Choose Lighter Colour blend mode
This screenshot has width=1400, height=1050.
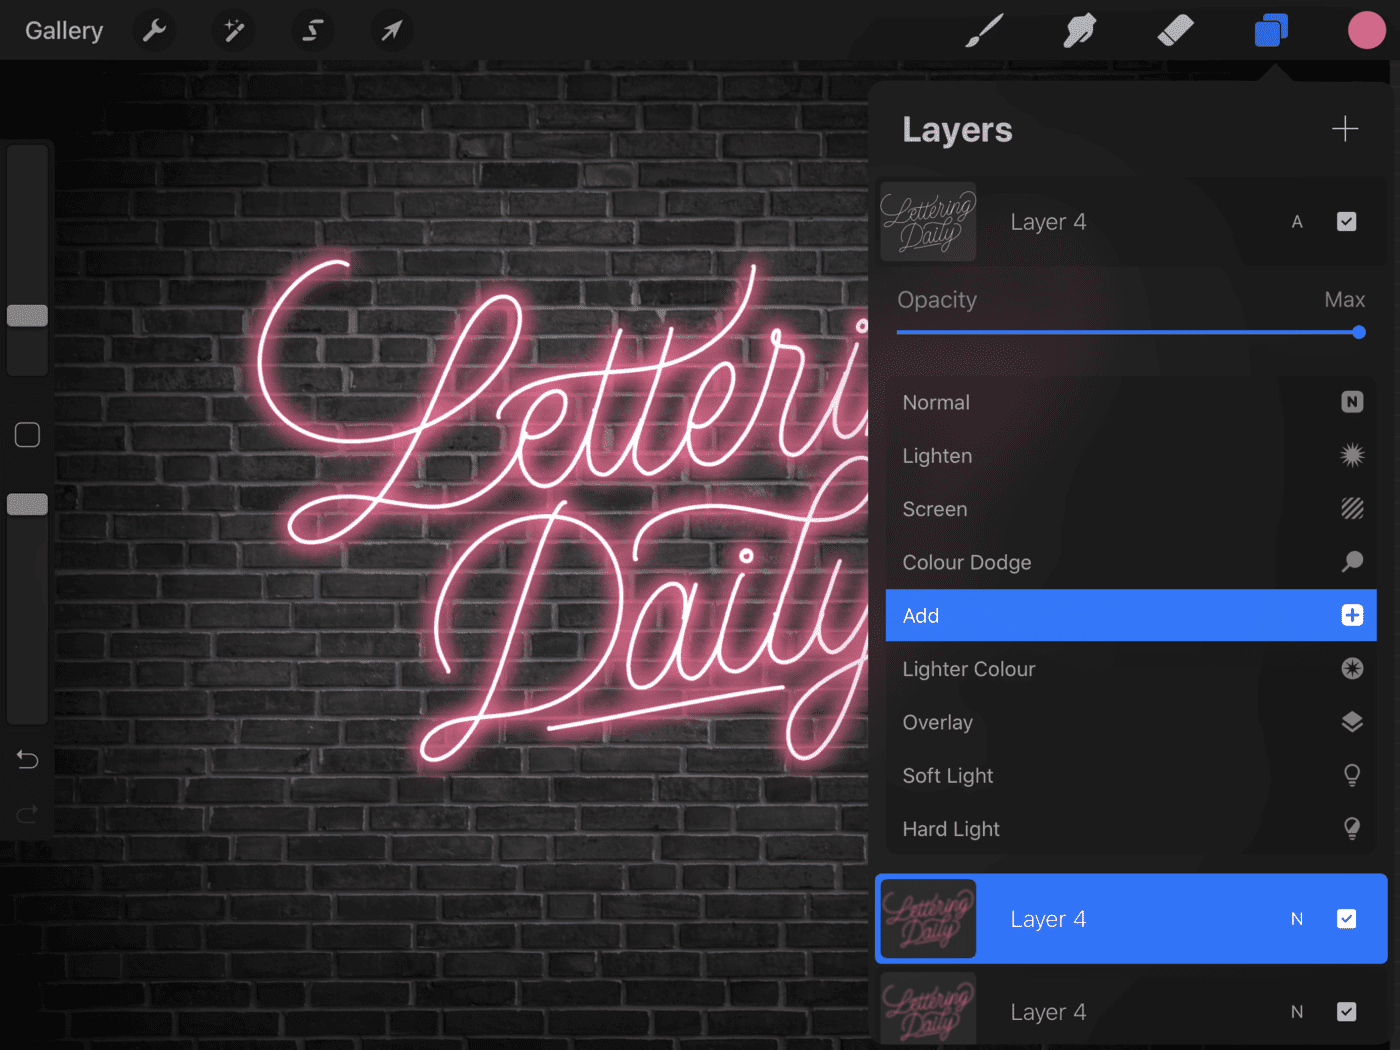pyautogui.click(x=1131, y=668)
